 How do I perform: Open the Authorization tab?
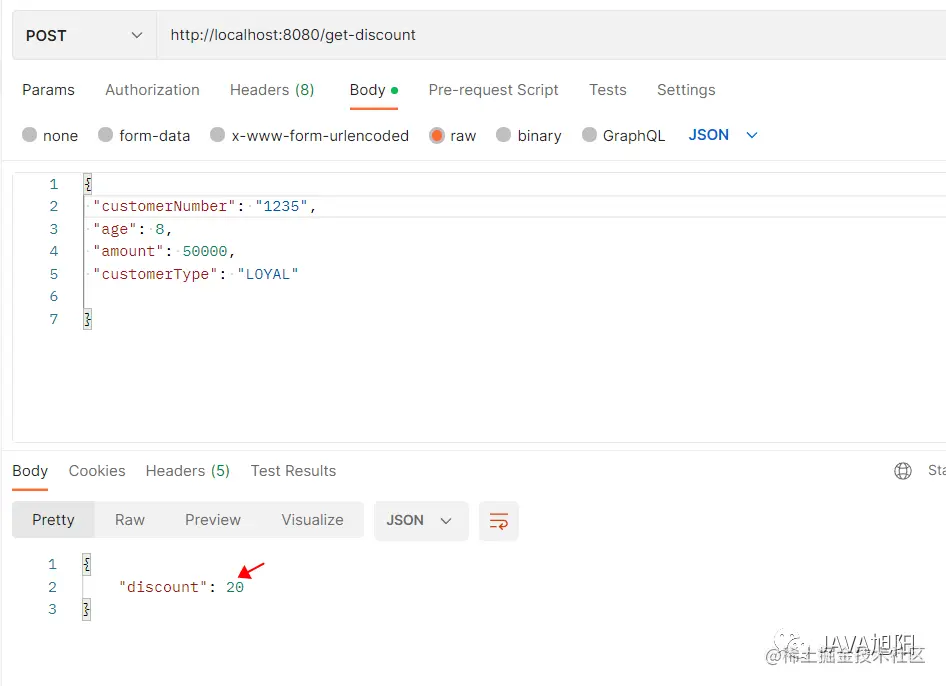152,90
